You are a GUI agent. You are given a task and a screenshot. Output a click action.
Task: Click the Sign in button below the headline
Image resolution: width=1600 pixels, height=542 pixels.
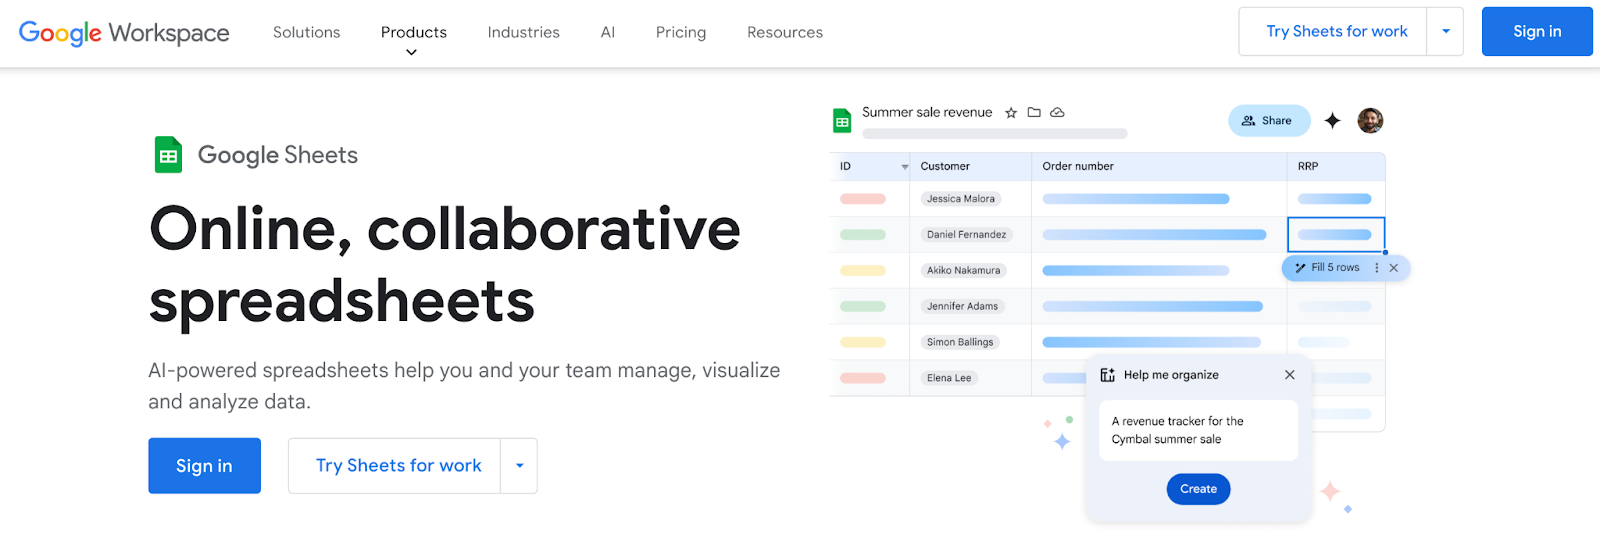(204, 466)
